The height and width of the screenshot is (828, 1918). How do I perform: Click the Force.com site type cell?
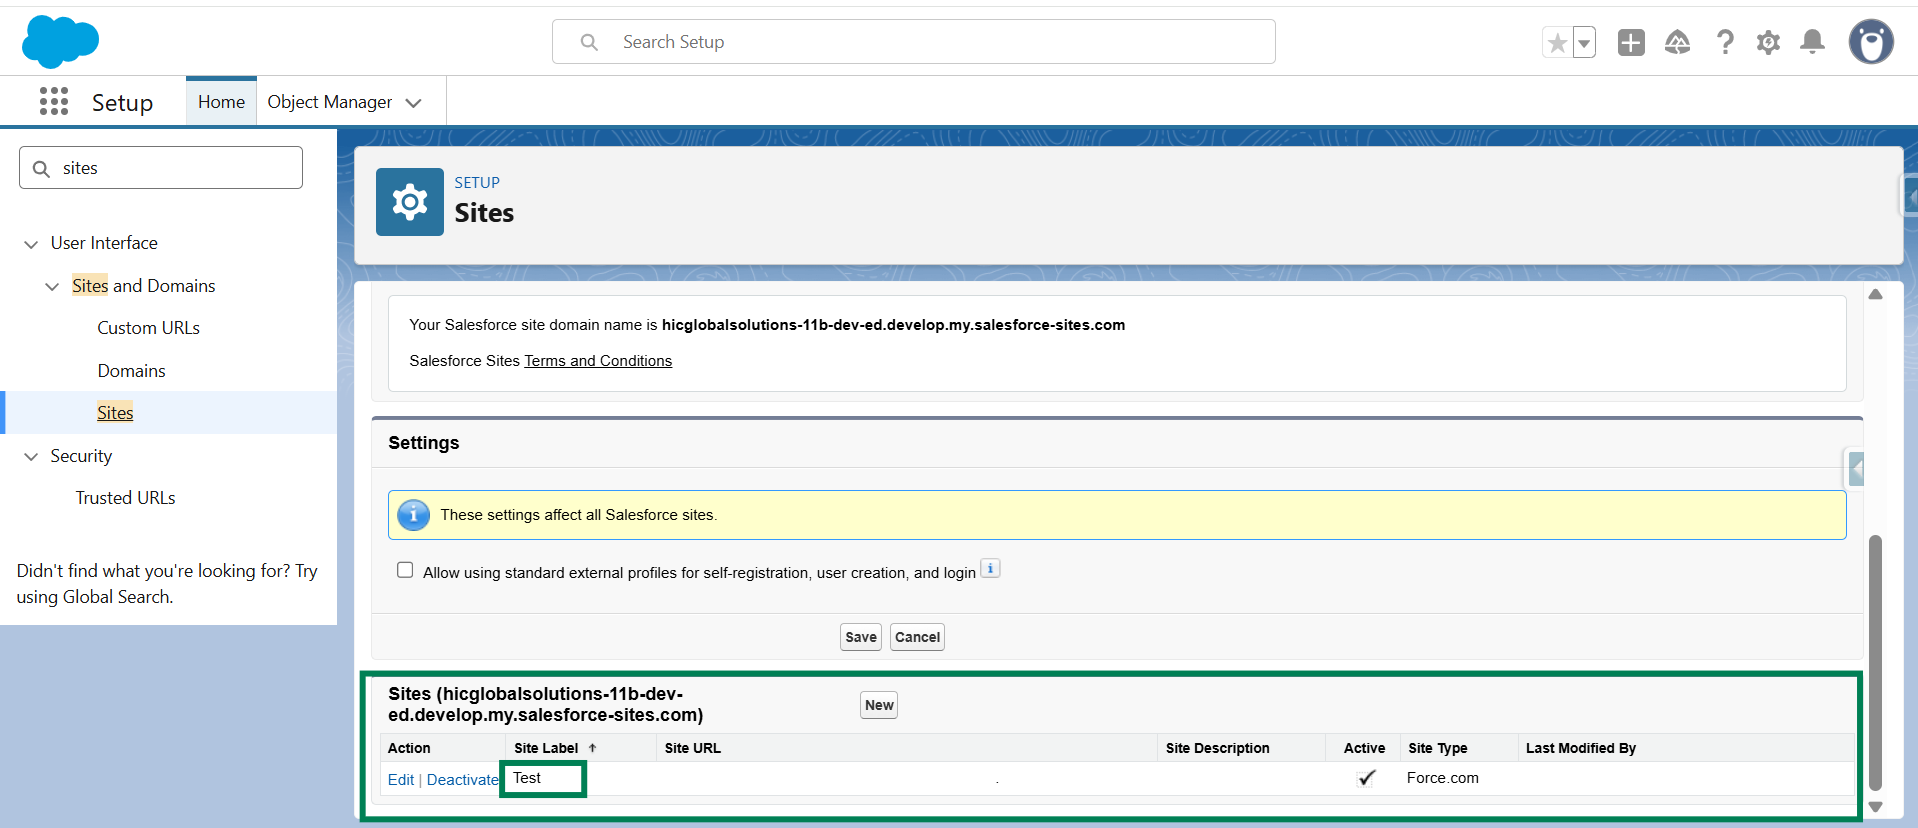[1443, 778]
